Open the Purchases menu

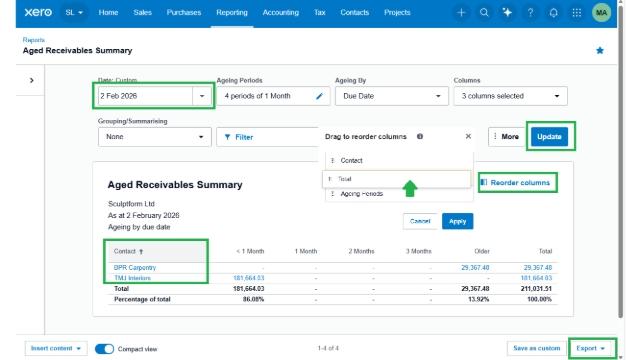tap(184, 13)
